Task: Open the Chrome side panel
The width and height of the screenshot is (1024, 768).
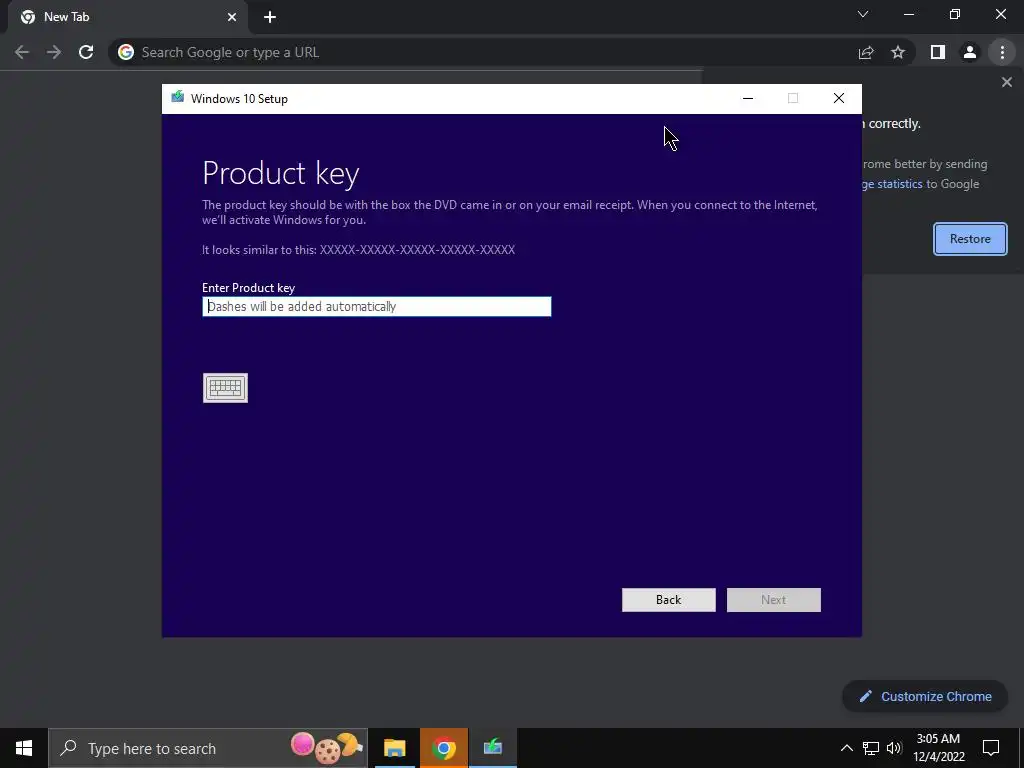Action: (x=938, y=52)
